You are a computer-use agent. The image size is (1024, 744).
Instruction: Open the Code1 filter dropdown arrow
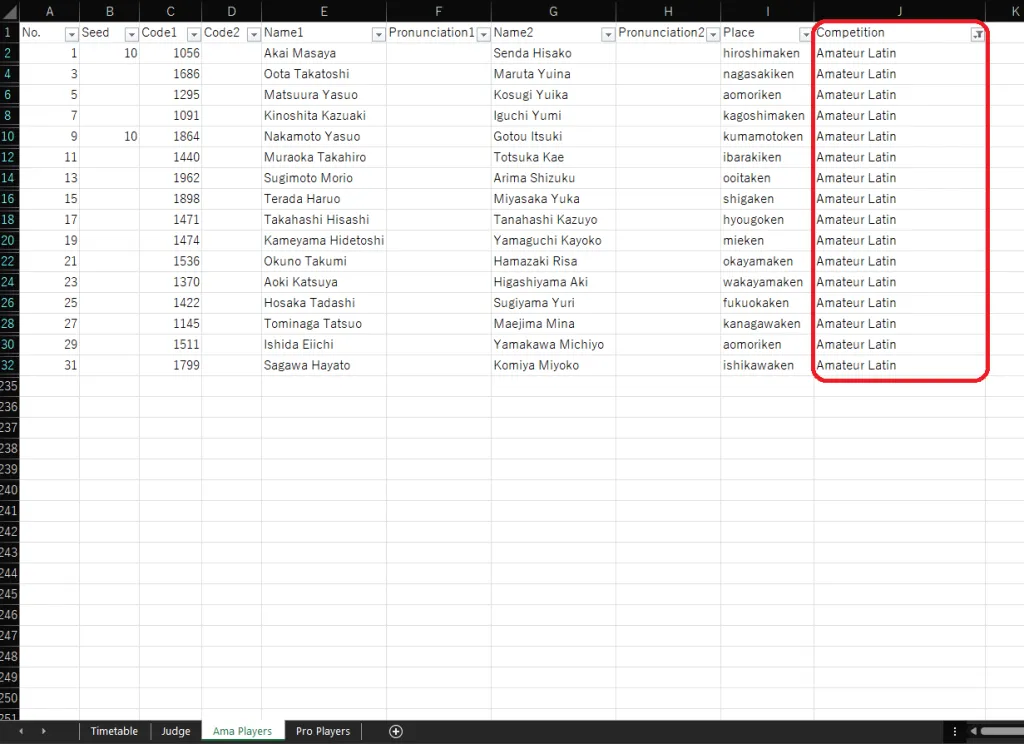click(192, 34)
